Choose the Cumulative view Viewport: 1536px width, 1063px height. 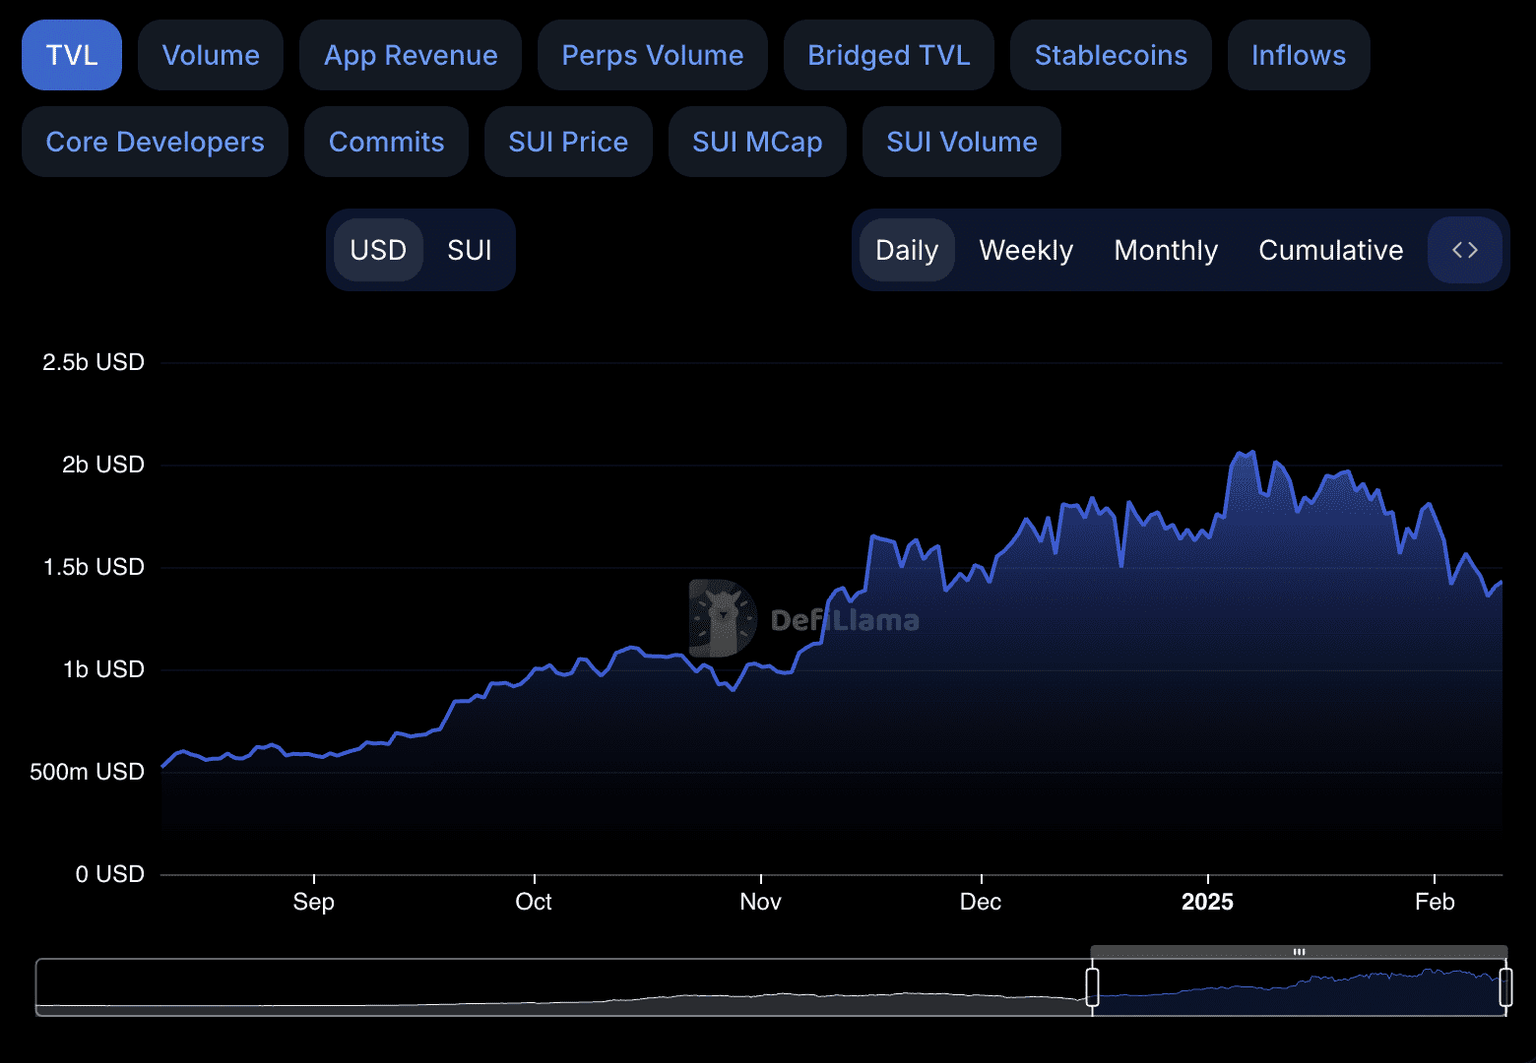coord(1330,250)
